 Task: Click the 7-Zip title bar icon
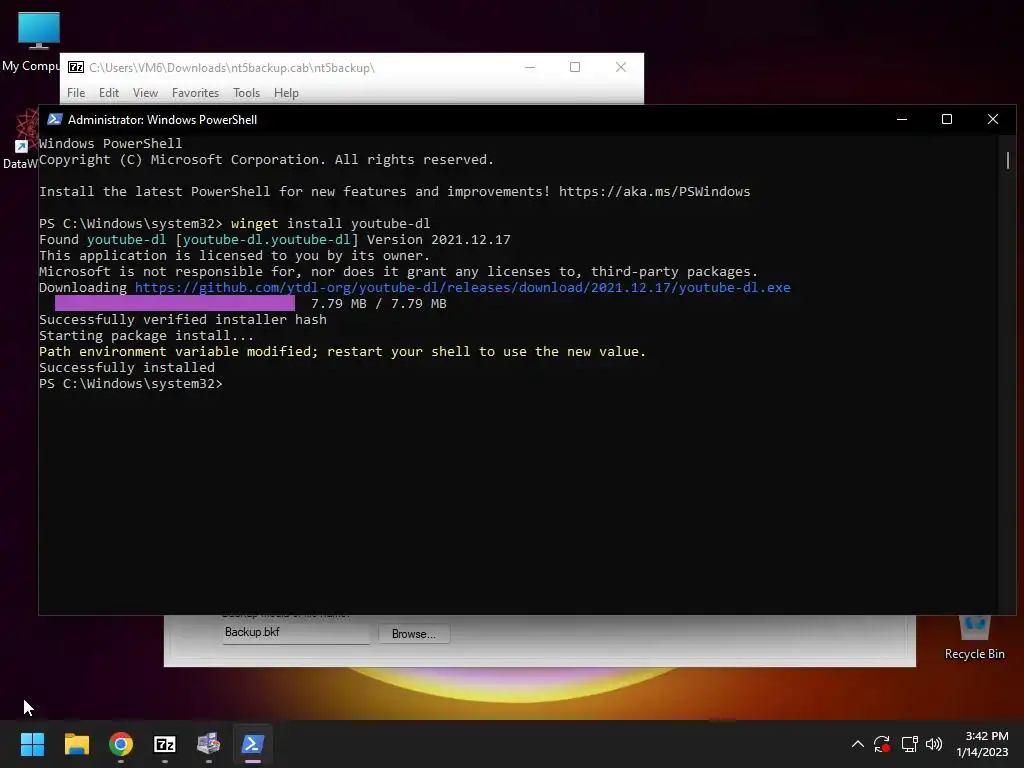click(76, 67)
